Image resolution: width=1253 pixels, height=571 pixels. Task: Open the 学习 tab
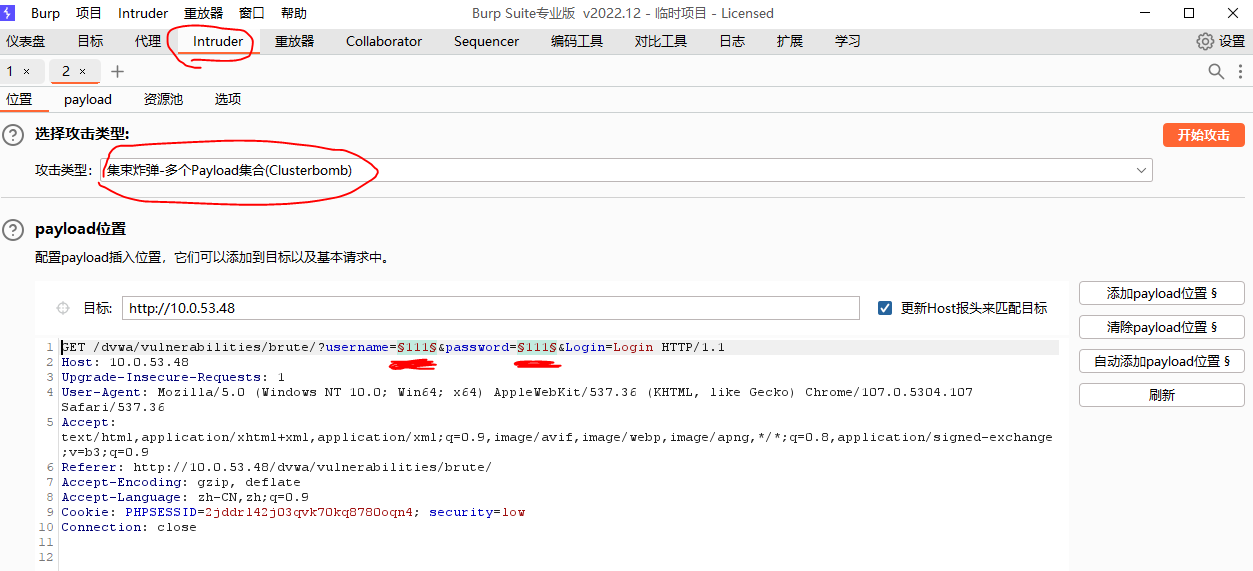[848, 41]
